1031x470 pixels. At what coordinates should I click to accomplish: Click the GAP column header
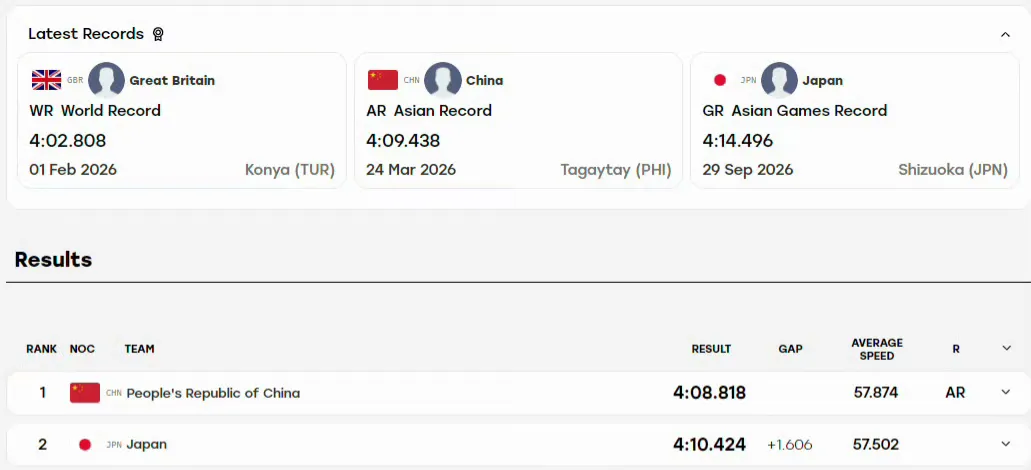coord(790,349)
